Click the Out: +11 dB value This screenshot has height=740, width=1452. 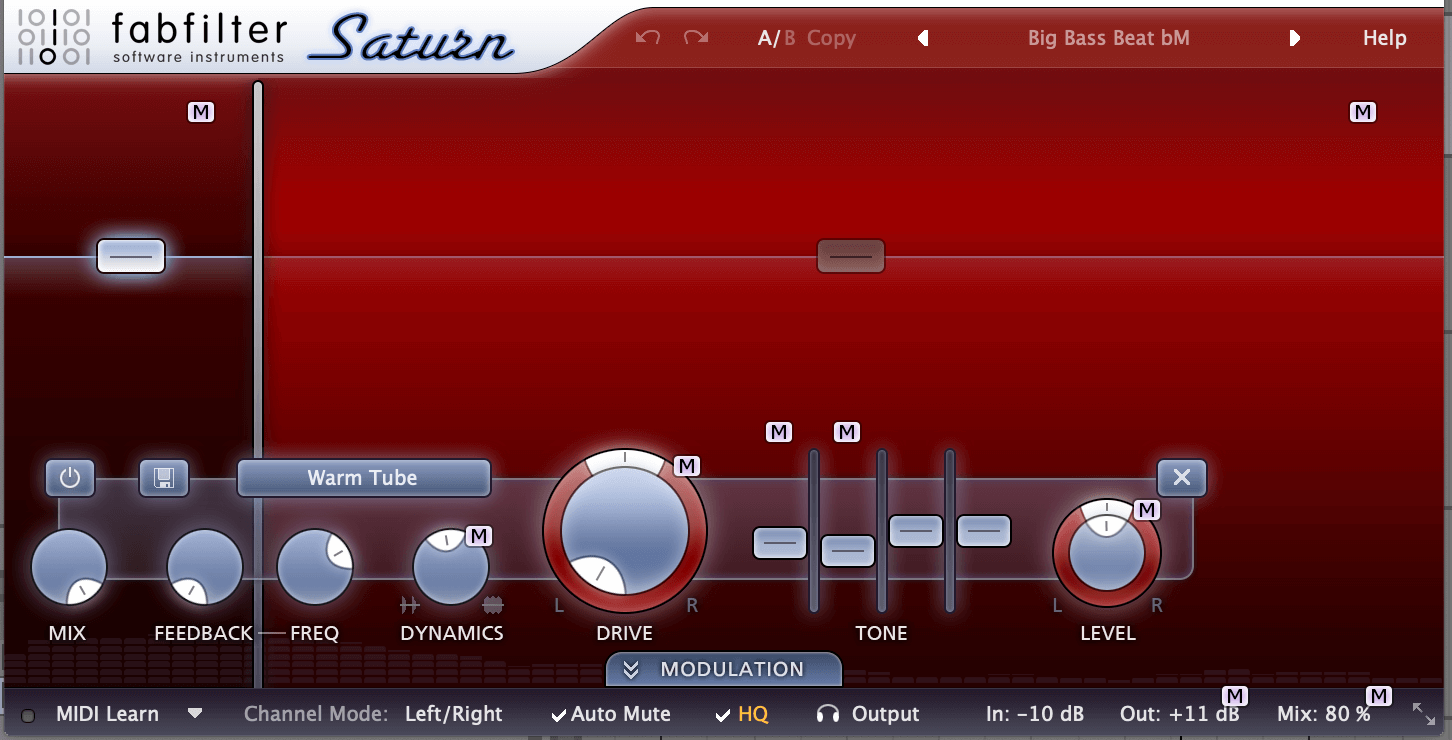pyautogui.click(x=1180, y=714)
